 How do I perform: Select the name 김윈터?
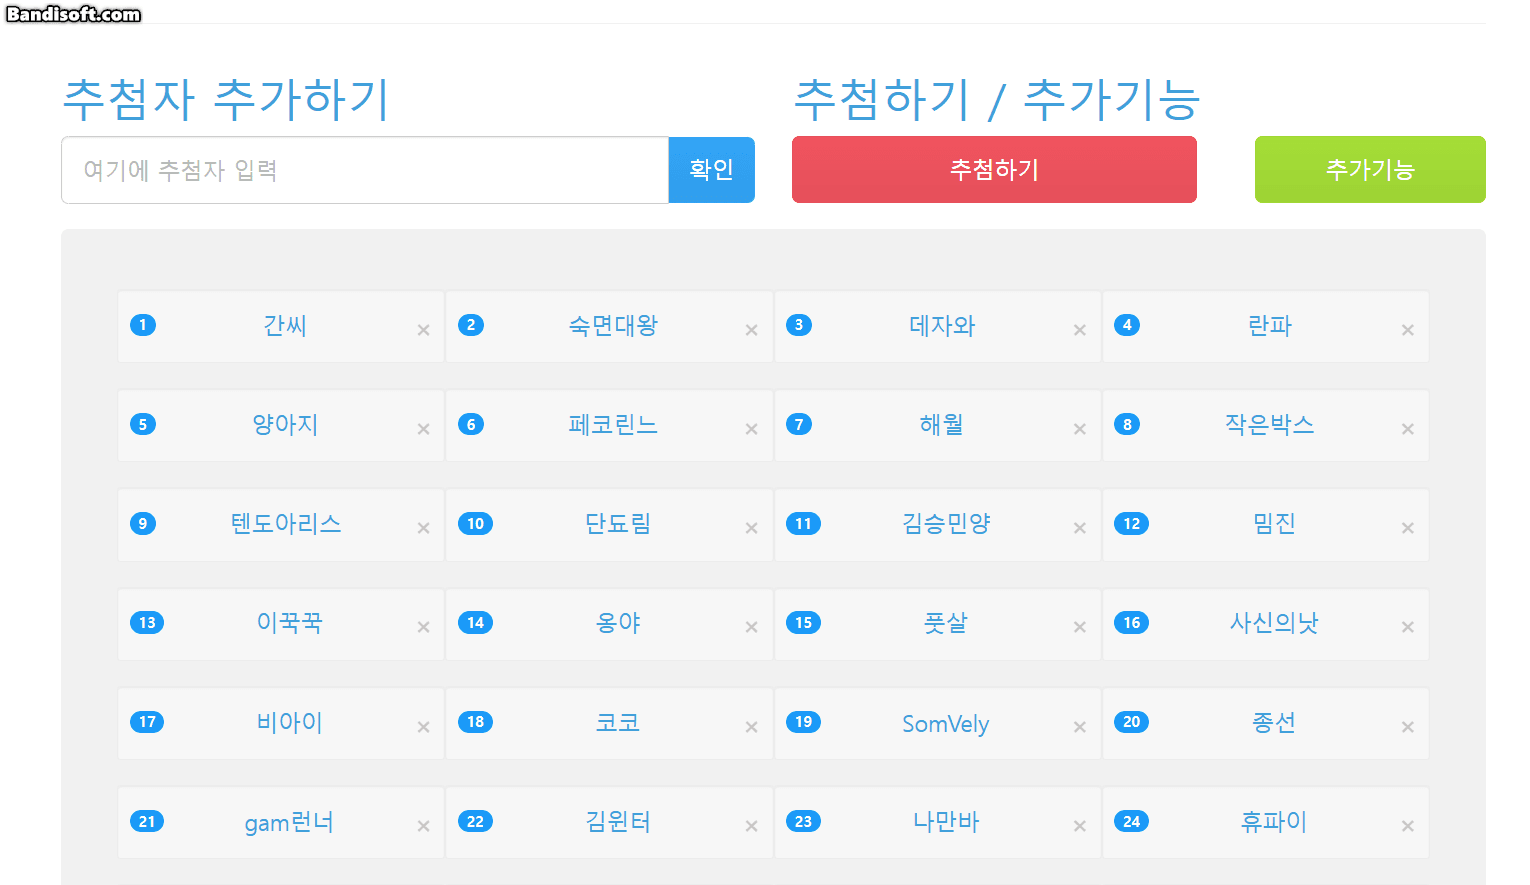[x=618, y=821]
